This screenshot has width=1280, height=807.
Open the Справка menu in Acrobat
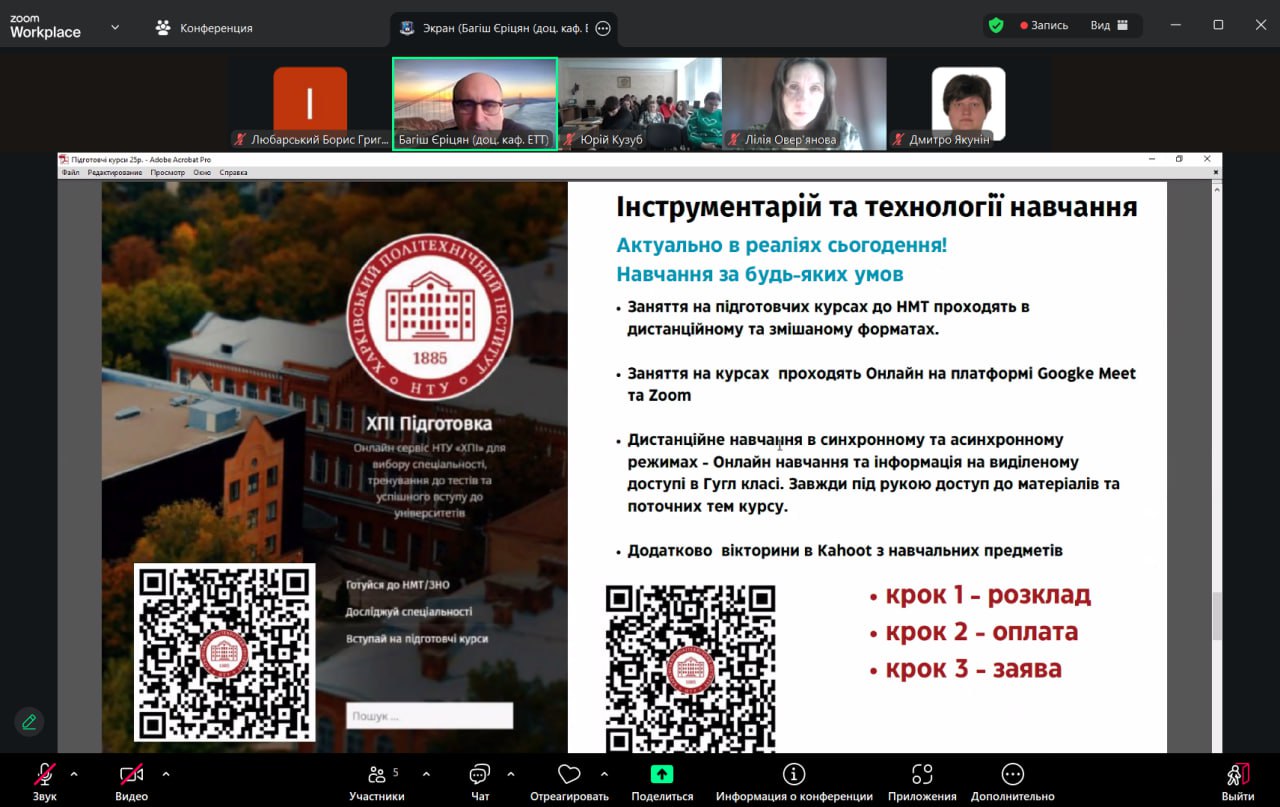click(233, 172)
